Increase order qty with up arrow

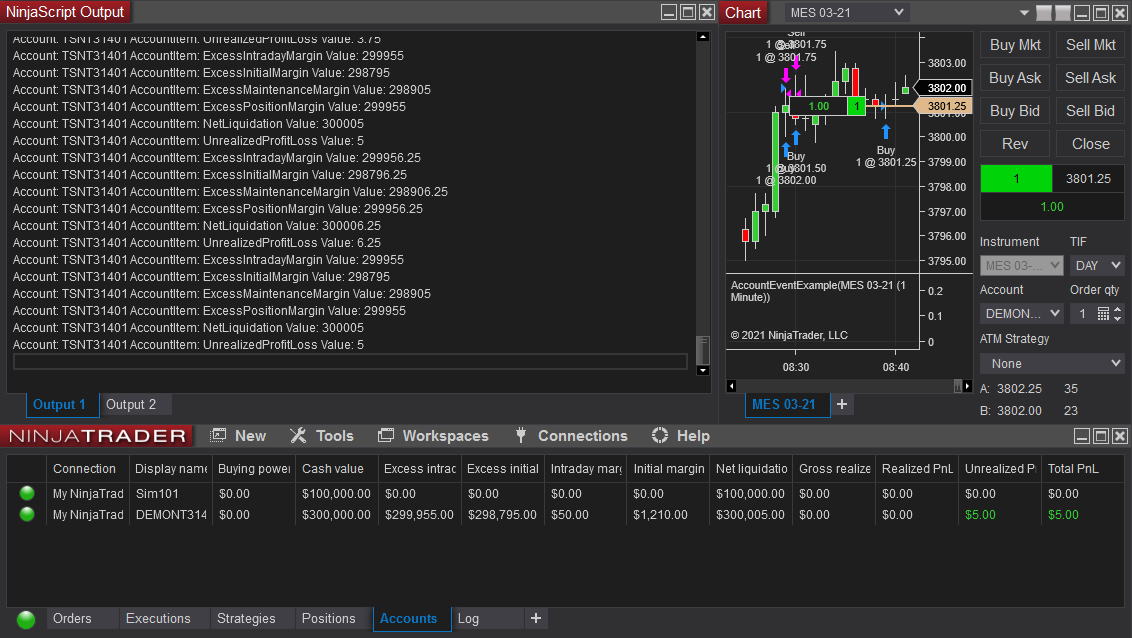pos(1118,310)
